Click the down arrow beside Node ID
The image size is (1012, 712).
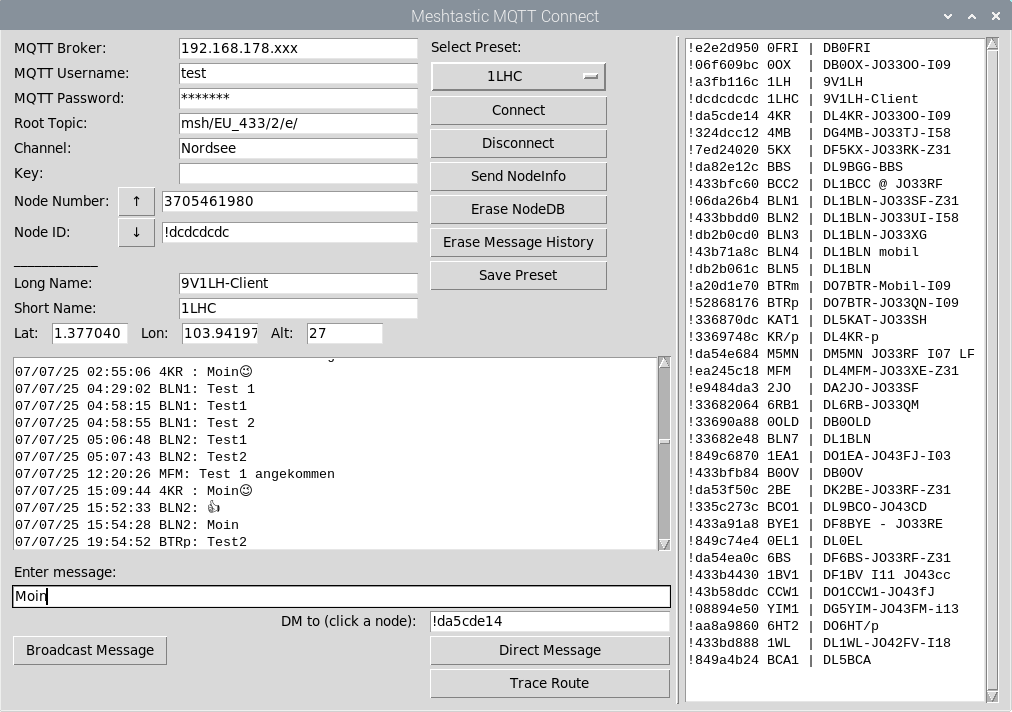click(x=136, y=232)
